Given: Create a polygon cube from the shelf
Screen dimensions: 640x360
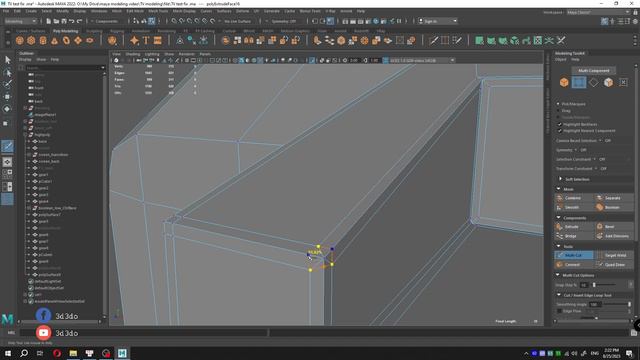Looking at the screenshot, I should coord(31,40).
